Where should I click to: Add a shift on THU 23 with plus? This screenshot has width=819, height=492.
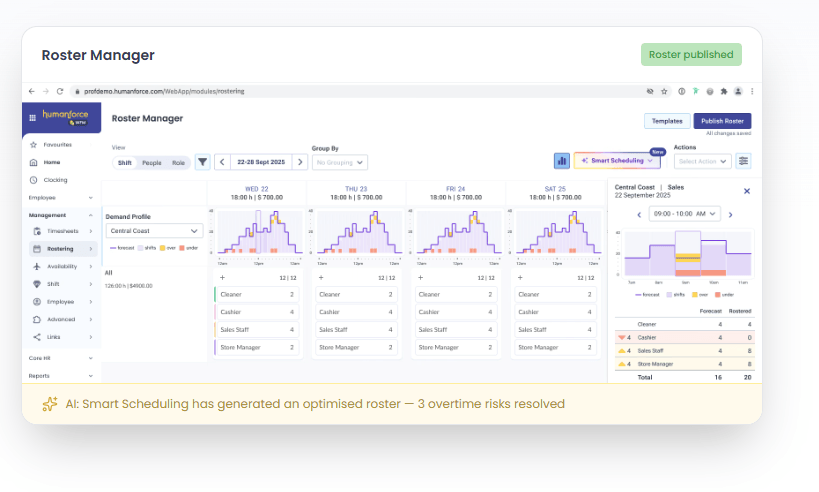click(321, 278)
